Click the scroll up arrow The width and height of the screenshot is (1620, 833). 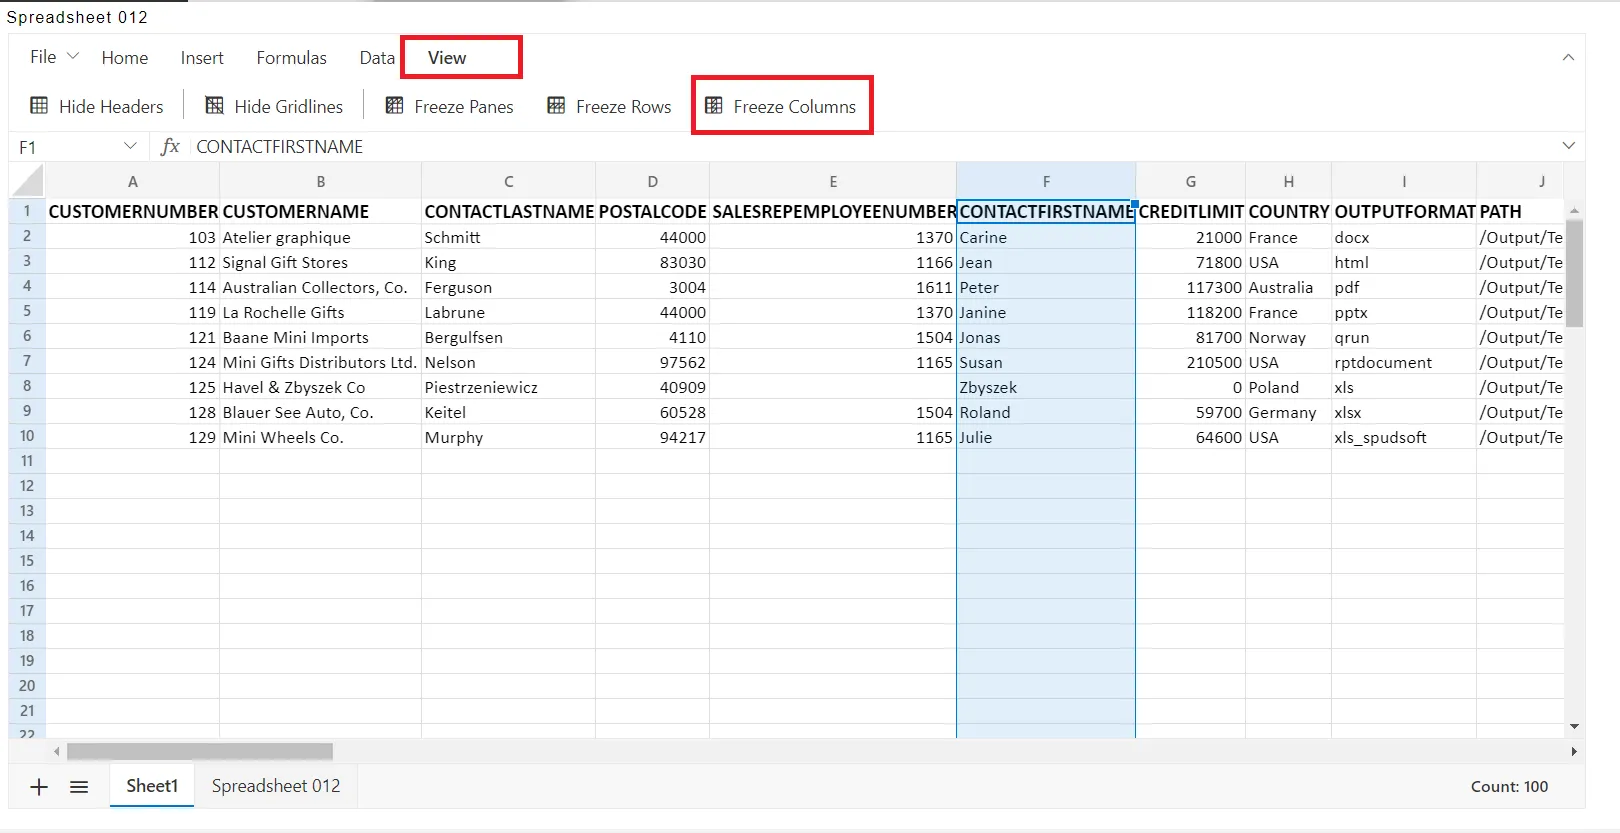(1574, 210)
